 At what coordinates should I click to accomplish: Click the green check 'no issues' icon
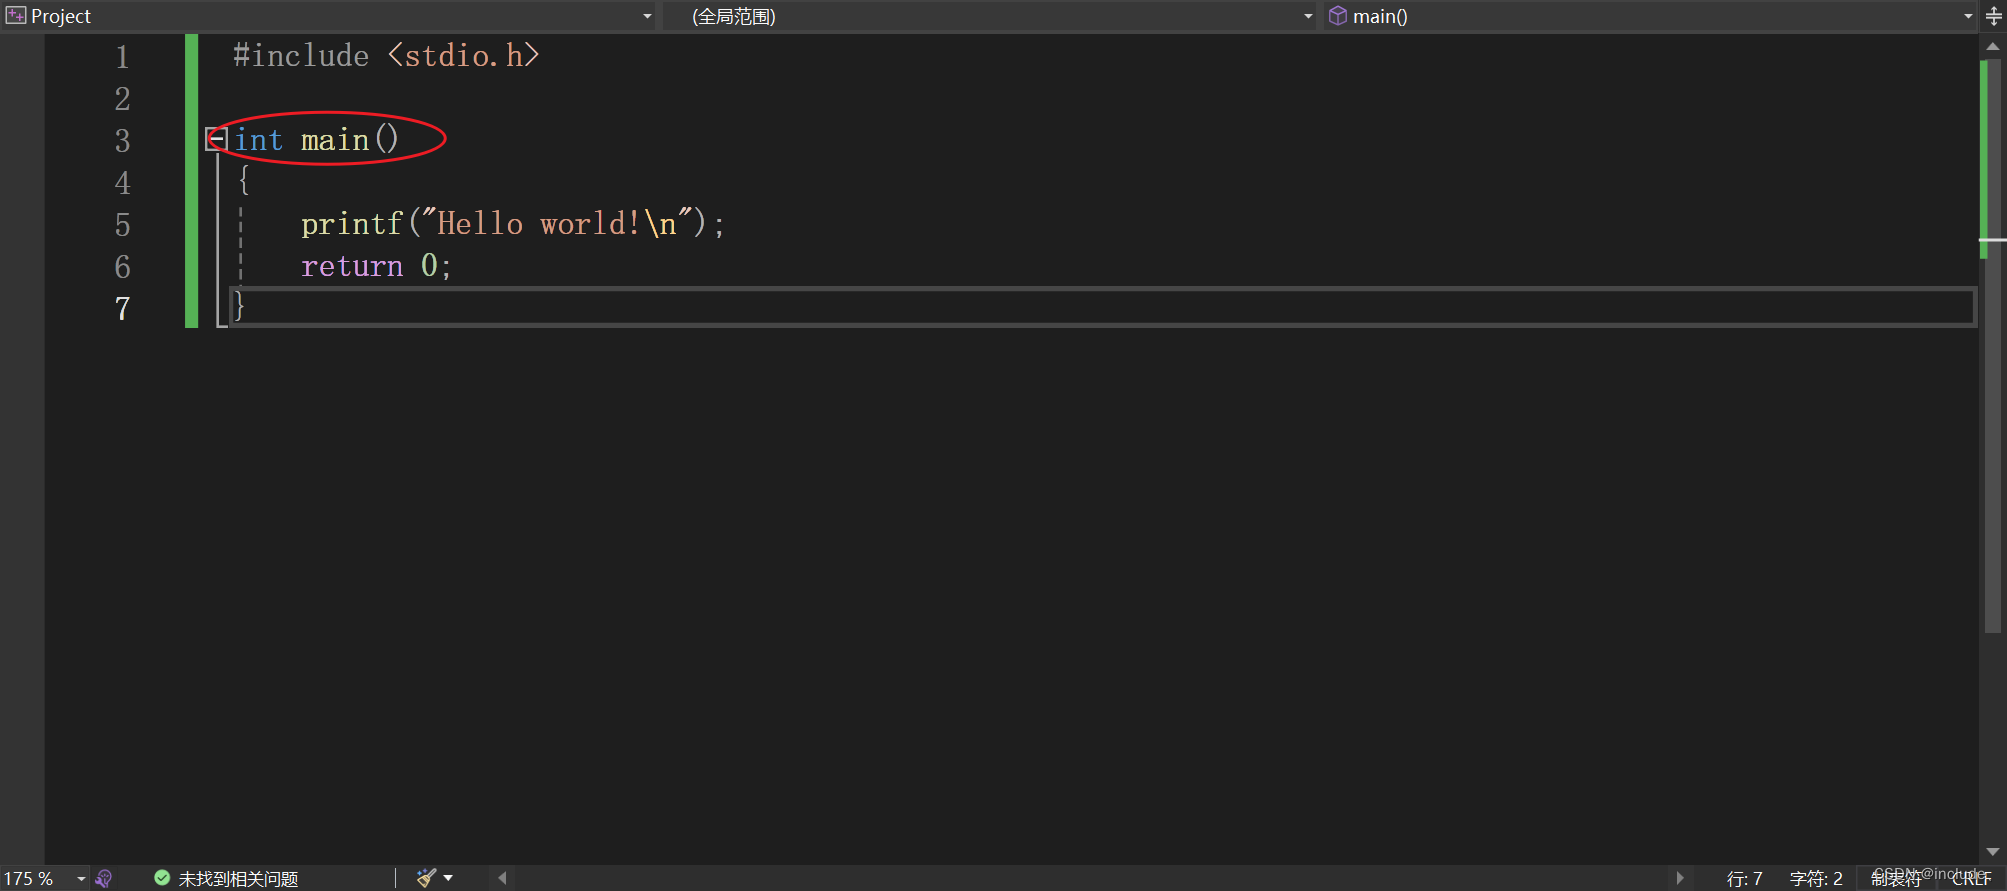[x=162, y=877]
